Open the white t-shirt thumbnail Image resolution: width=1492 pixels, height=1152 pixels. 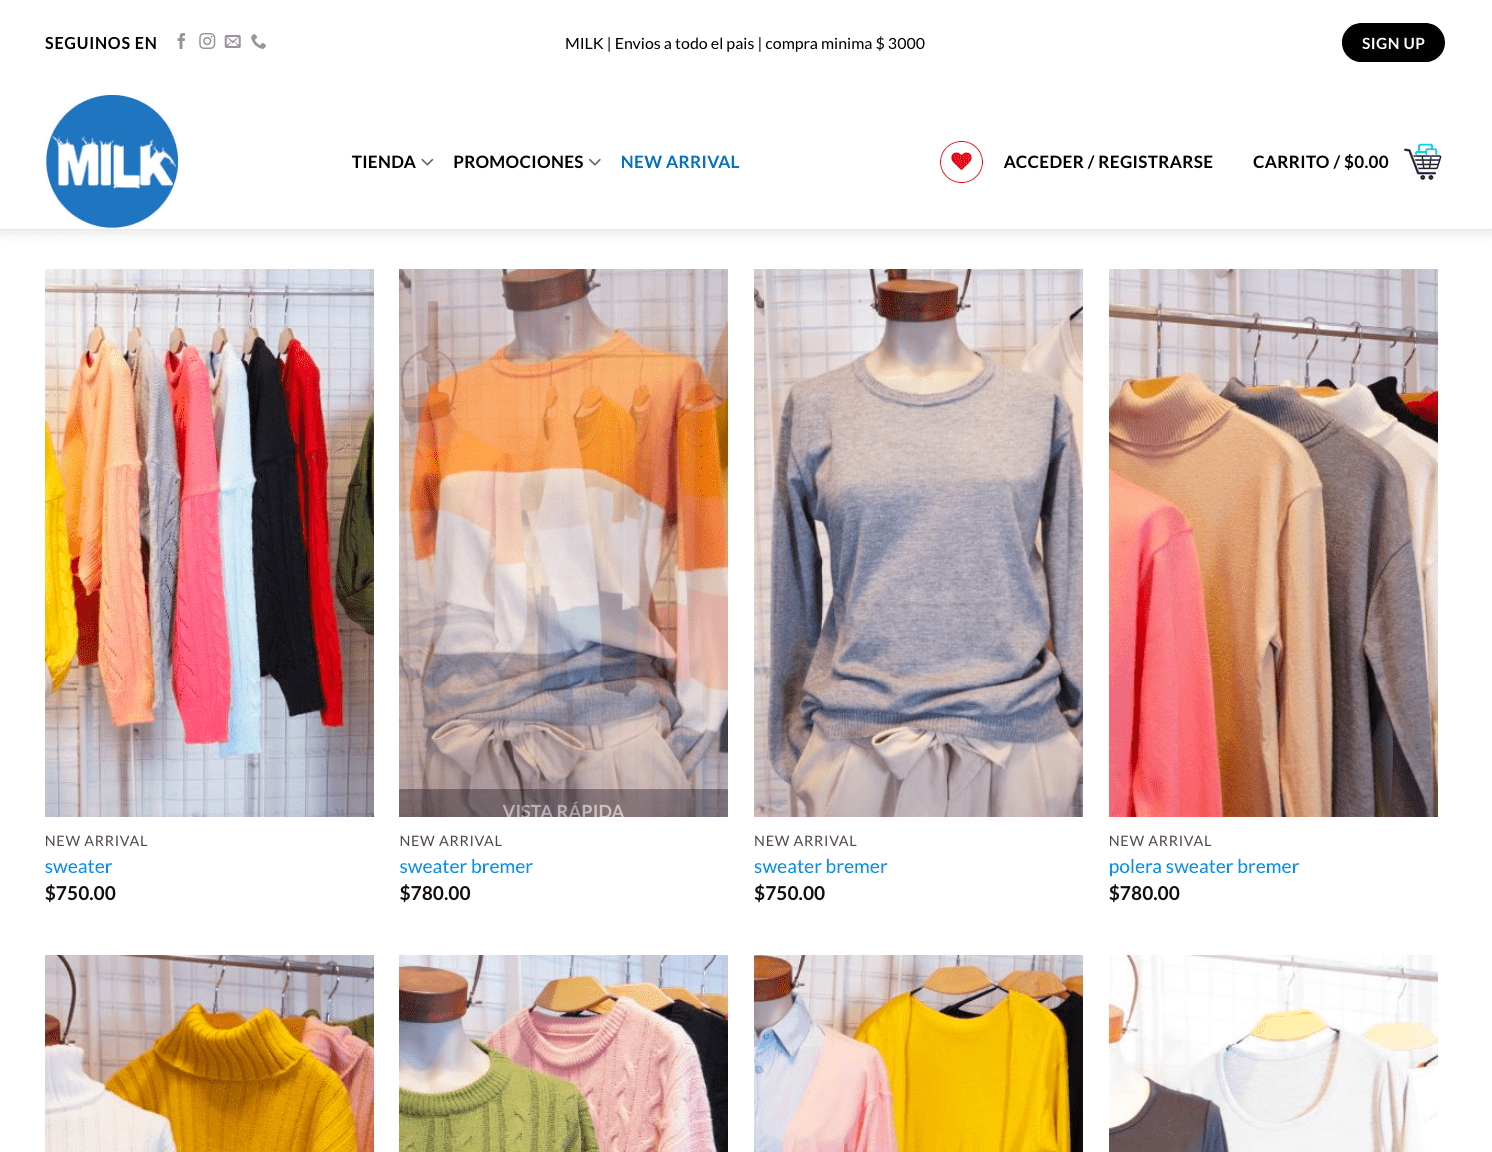pyautogui.click(x=1273, y=1054)
